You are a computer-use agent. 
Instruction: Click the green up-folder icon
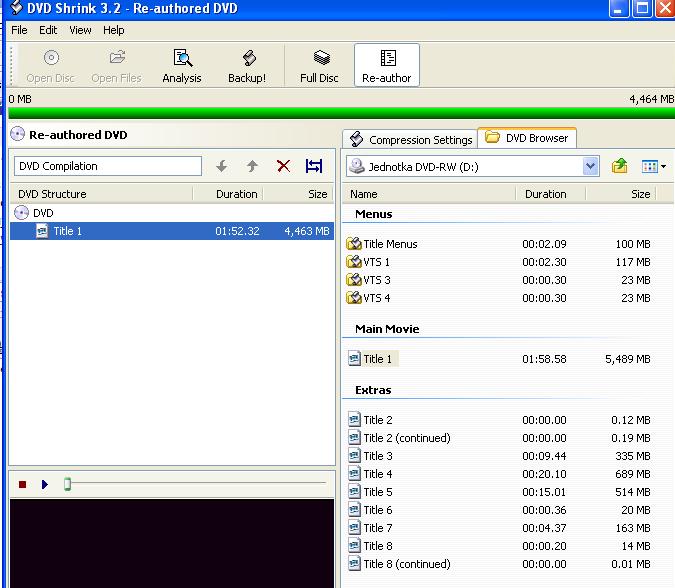click(x=620, y=166)
